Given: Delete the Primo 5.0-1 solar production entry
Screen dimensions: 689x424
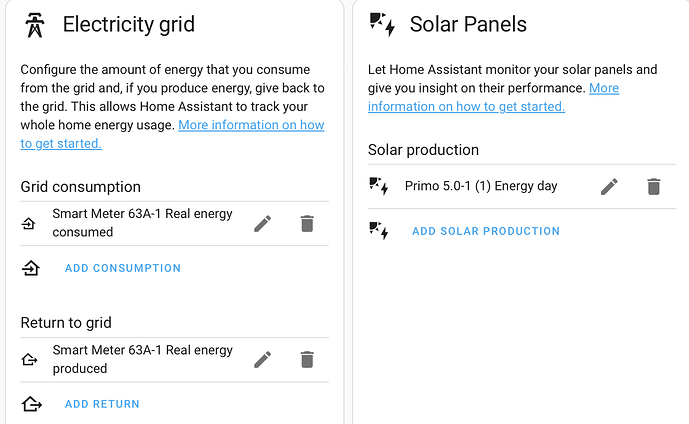Looking at the screenshot, I should (x=653, y=186).
